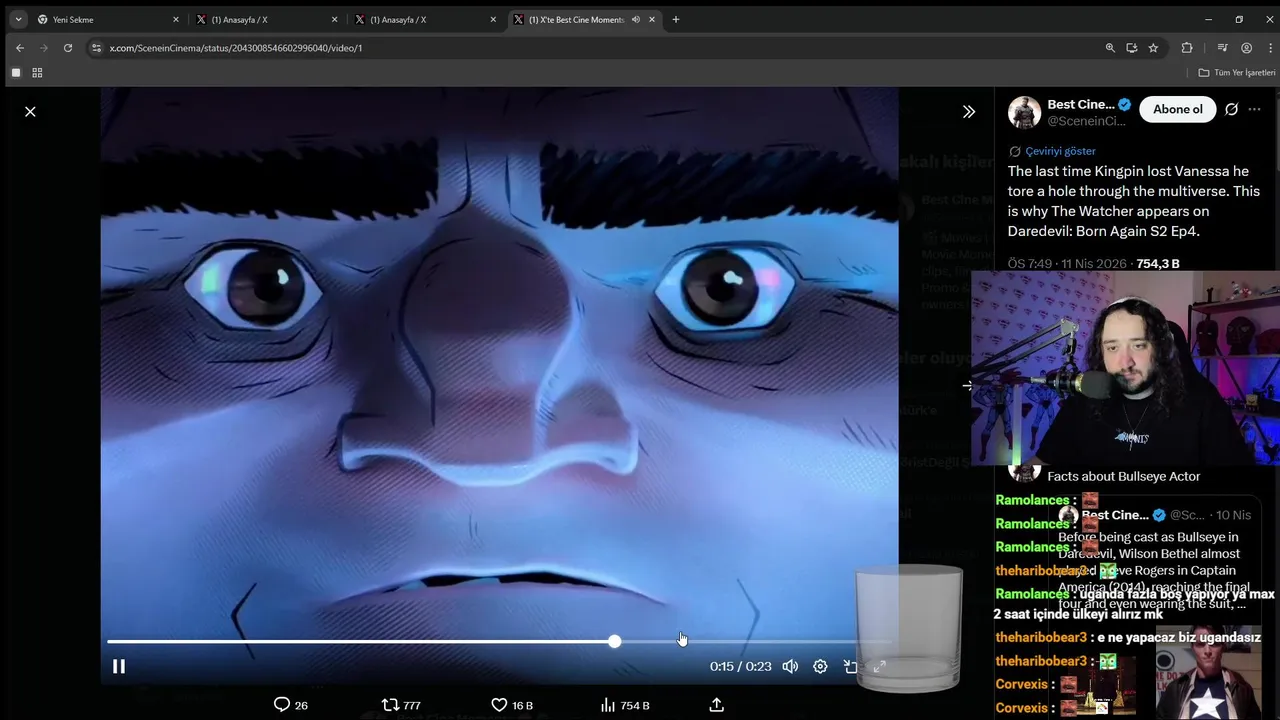The height and width of the screenshot is (720, 1280).
Task: Bookmark this page with star icon
Action: coord(1153,47)
